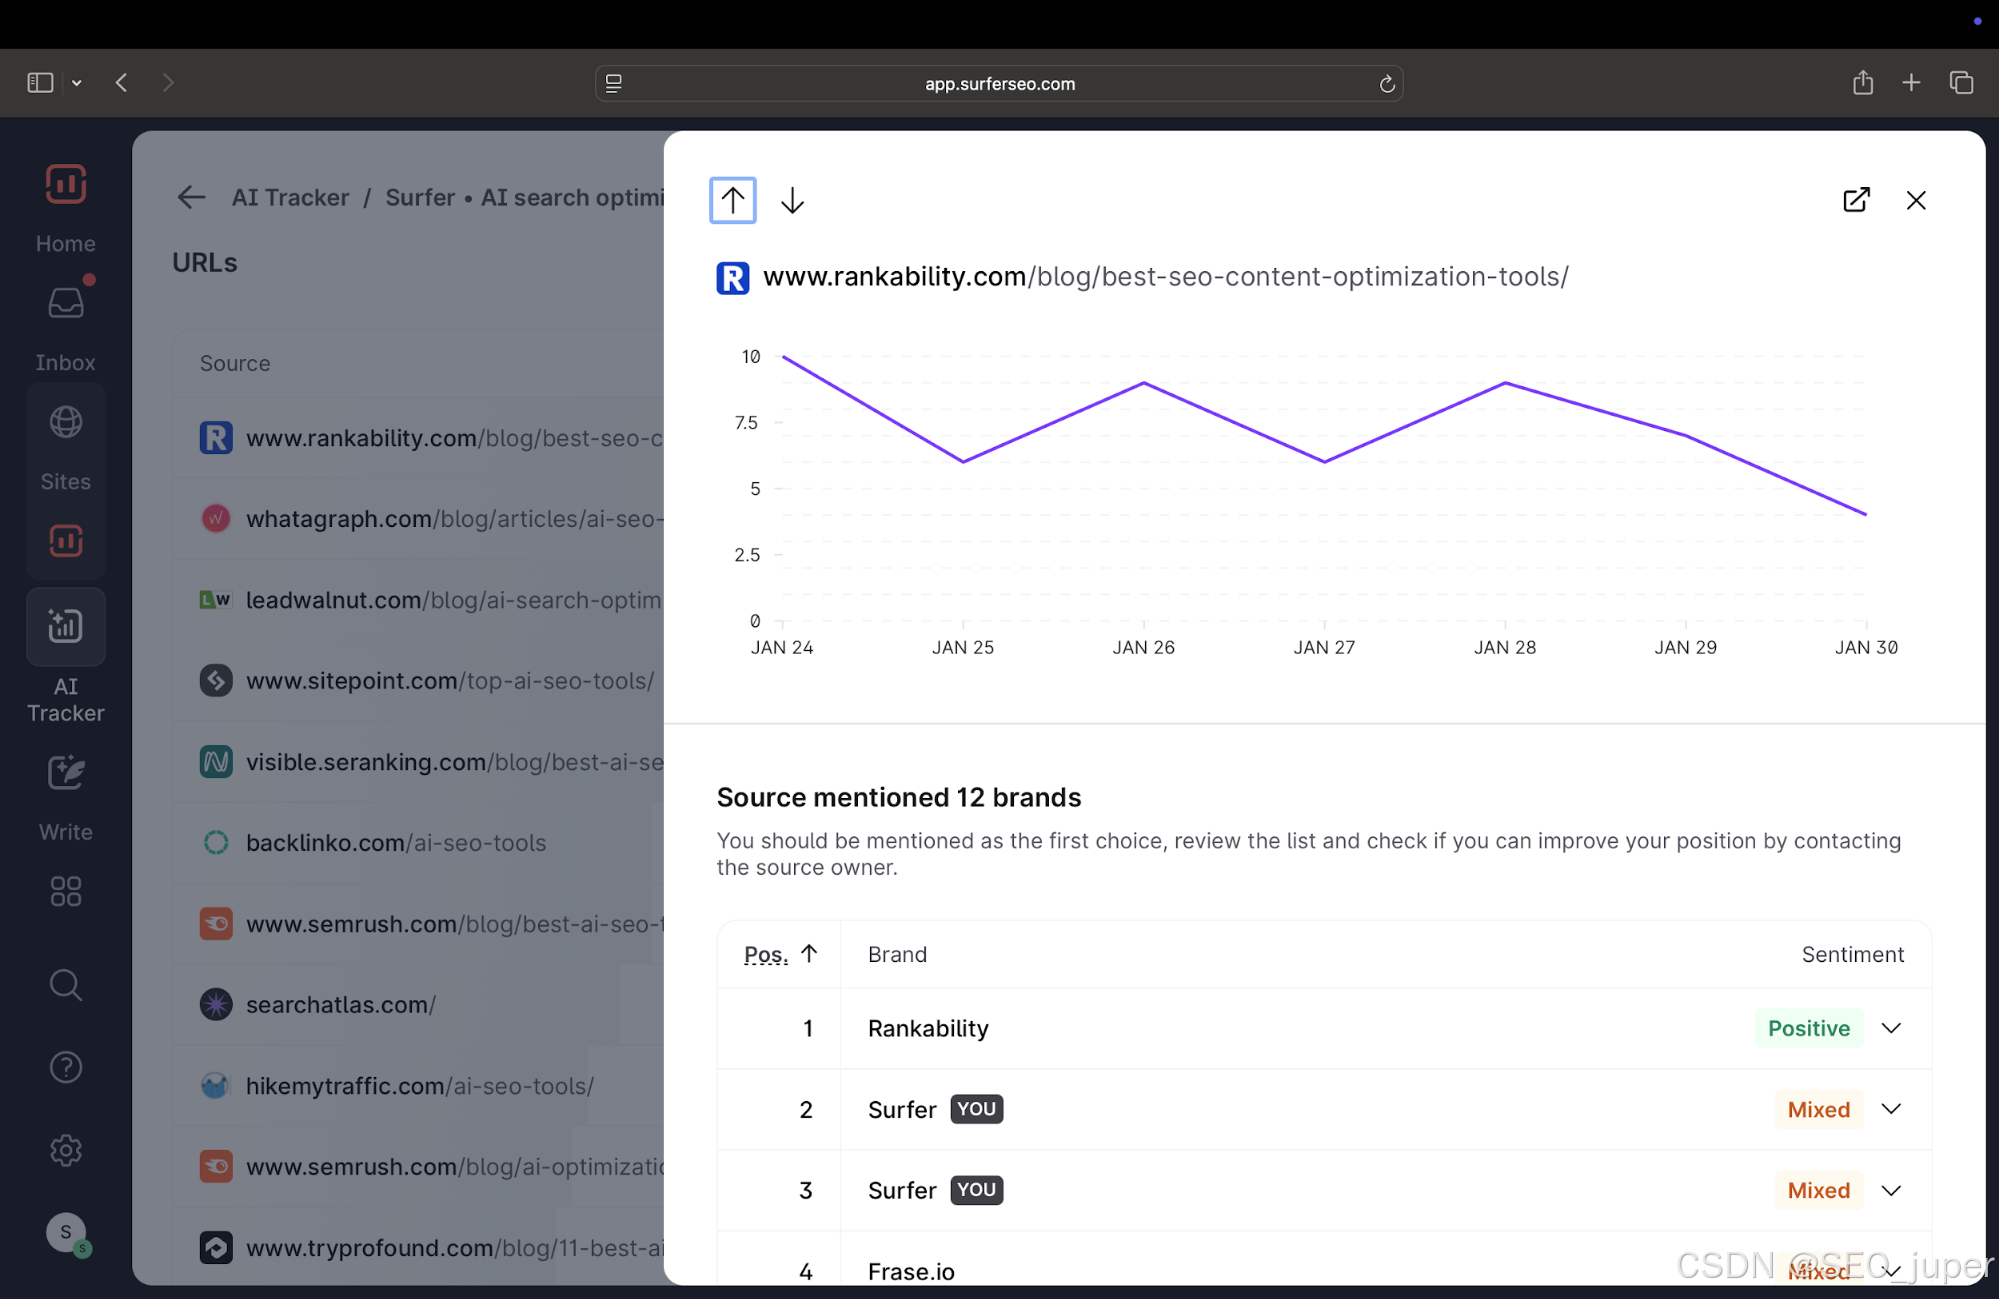
Task: Expand the position 2 Surfer row
Action: coord(1891,1109)
